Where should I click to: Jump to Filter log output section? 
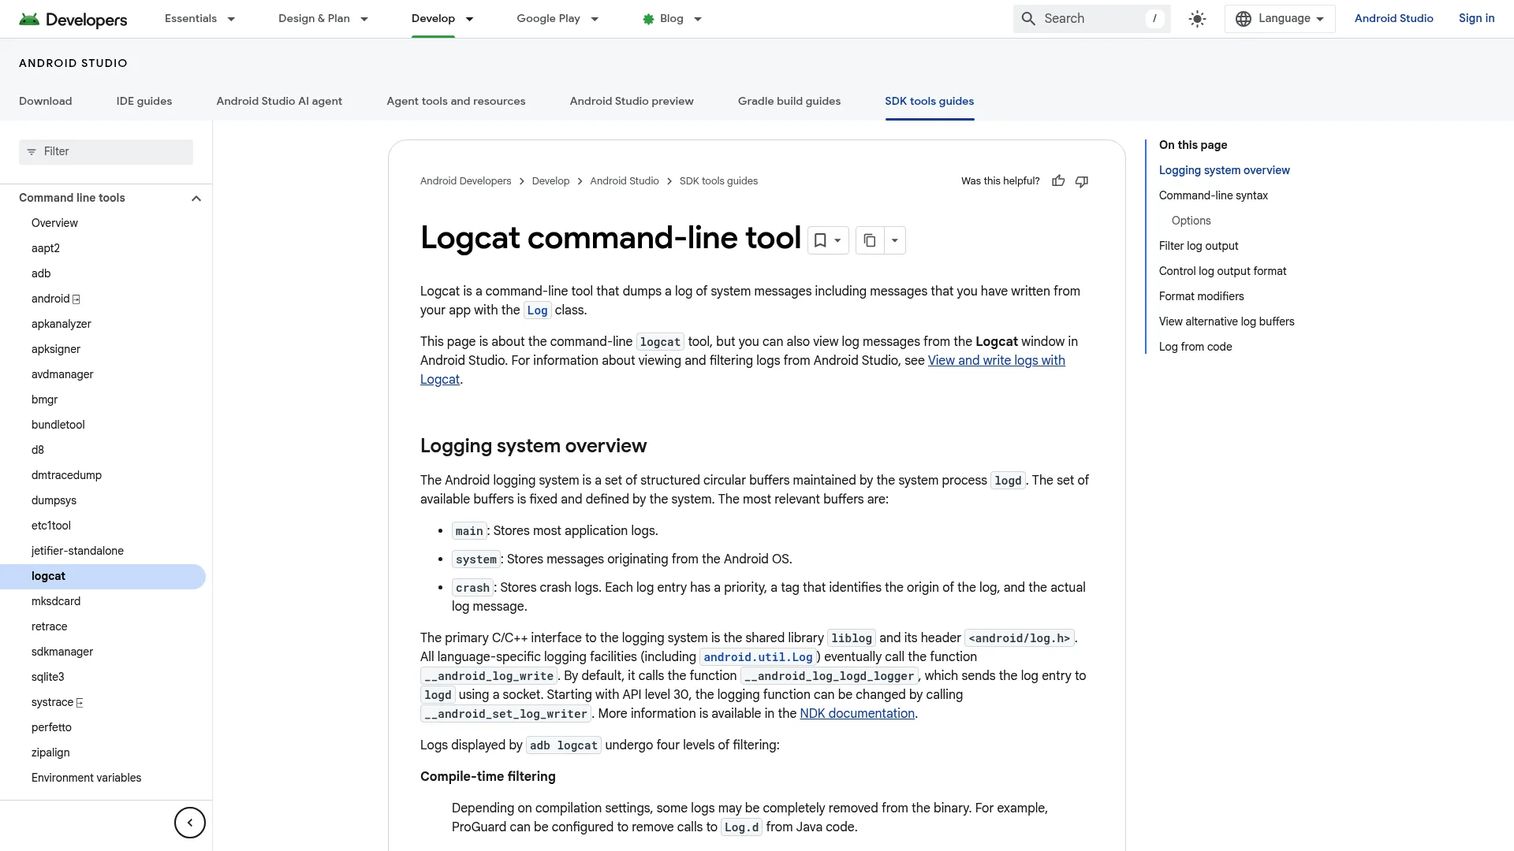click(1198, 246)
